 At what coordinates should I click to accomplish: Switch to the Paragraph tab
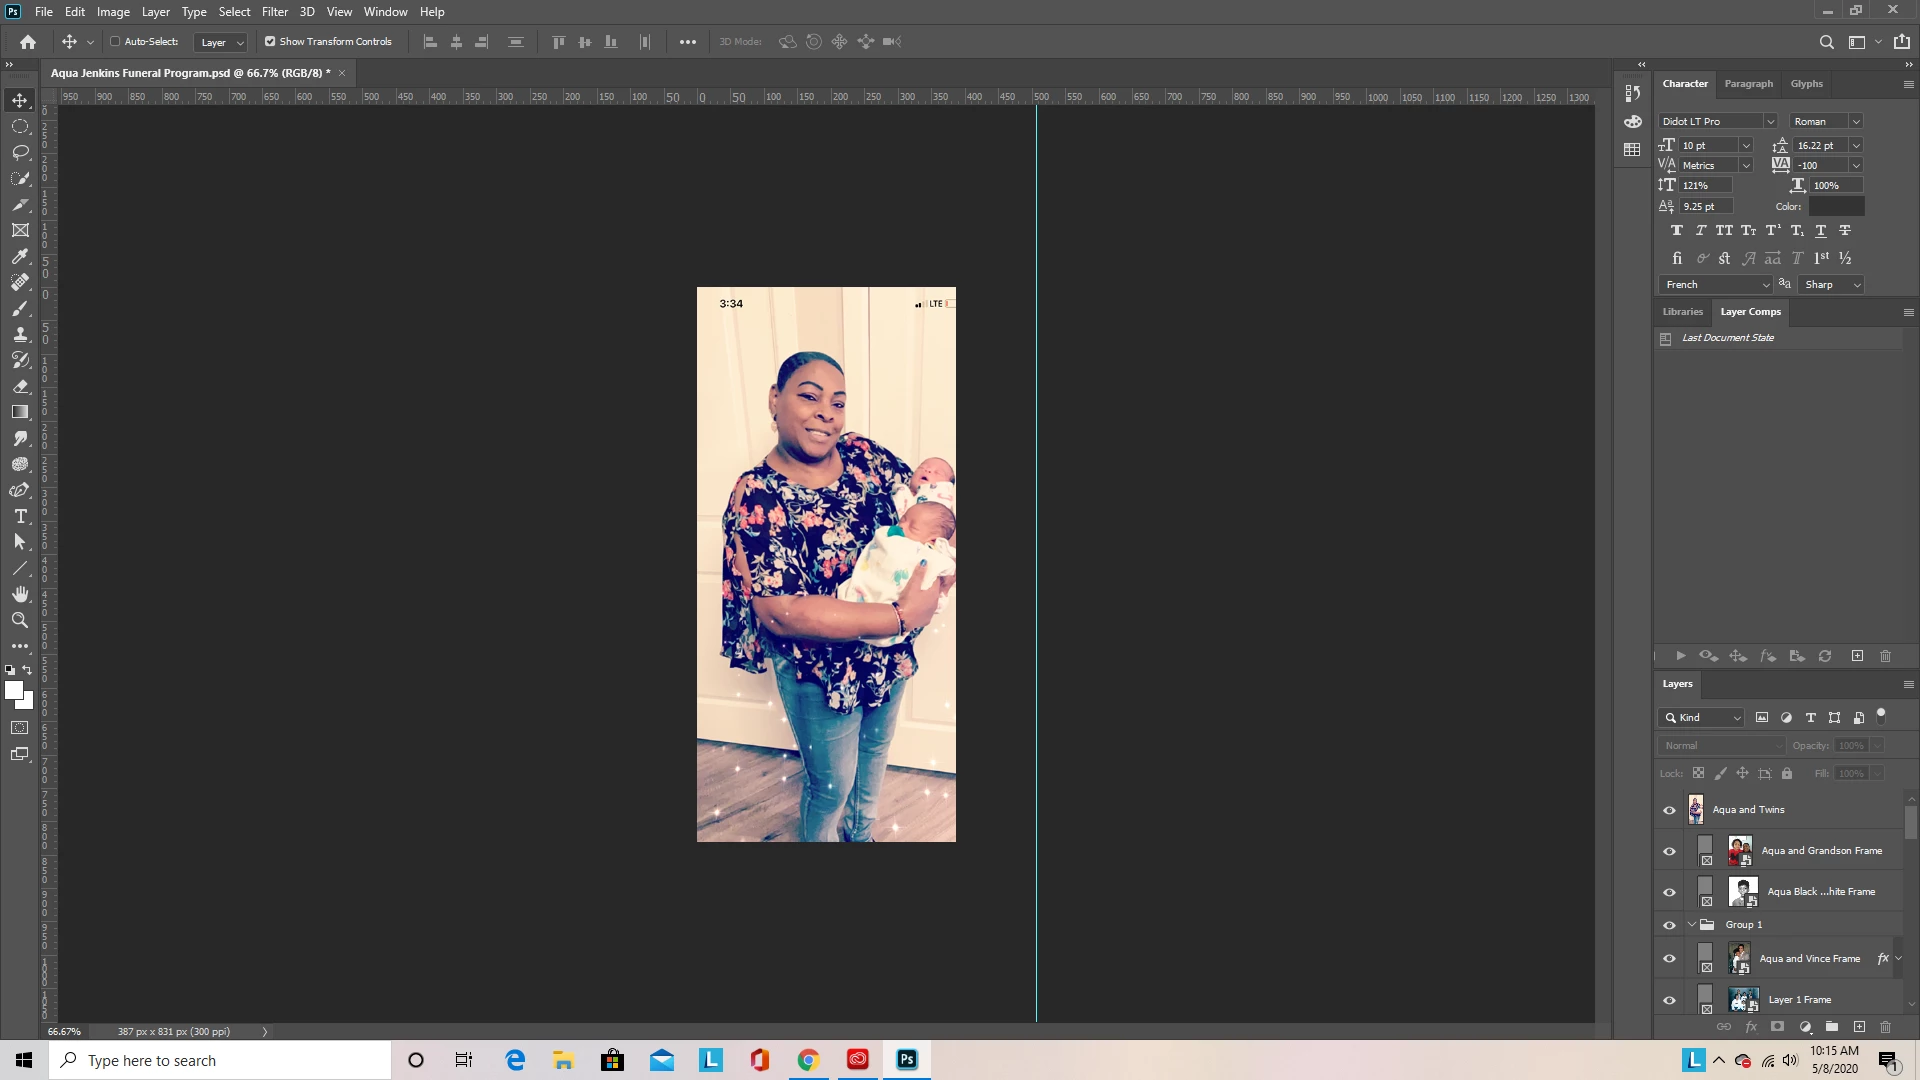click(x=1748, y=84)
